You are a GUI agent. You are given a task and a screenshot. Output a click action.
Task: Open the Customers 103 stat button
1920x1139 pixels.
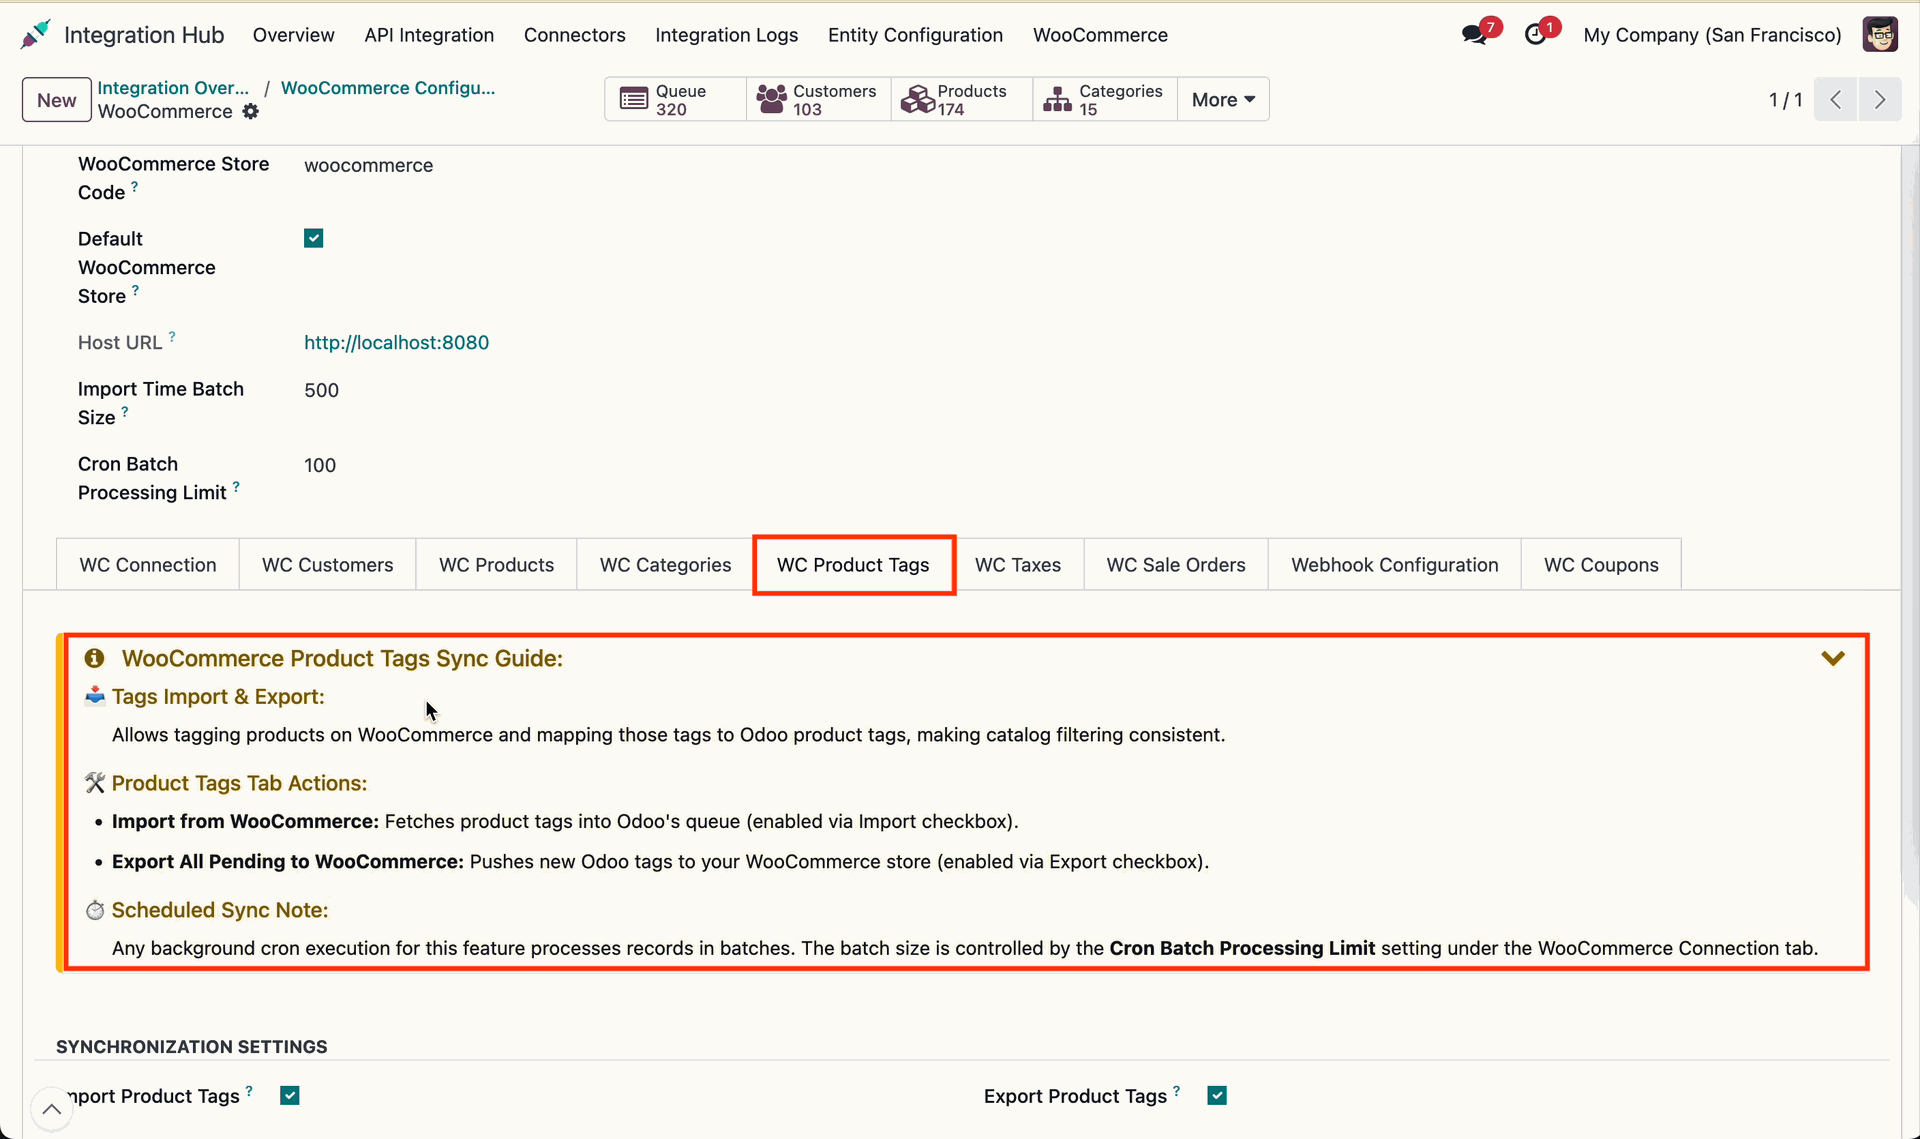click(818, 99)
